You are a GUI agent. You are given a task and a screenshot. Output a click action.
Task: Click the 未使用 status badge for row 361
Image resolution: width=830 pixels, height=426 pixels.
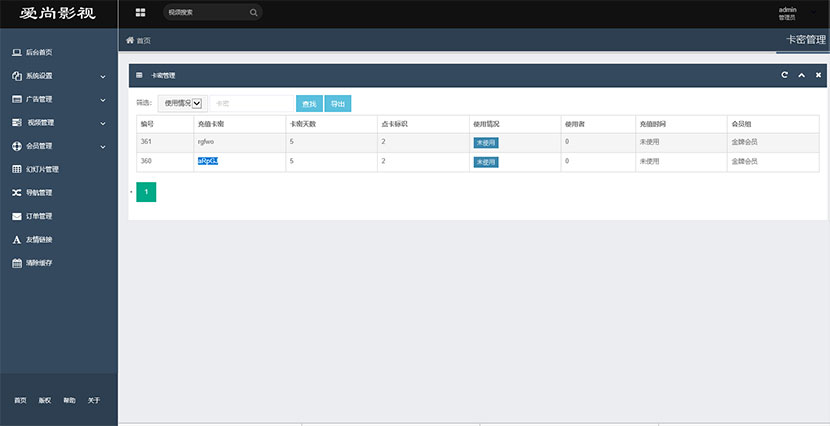486,142
